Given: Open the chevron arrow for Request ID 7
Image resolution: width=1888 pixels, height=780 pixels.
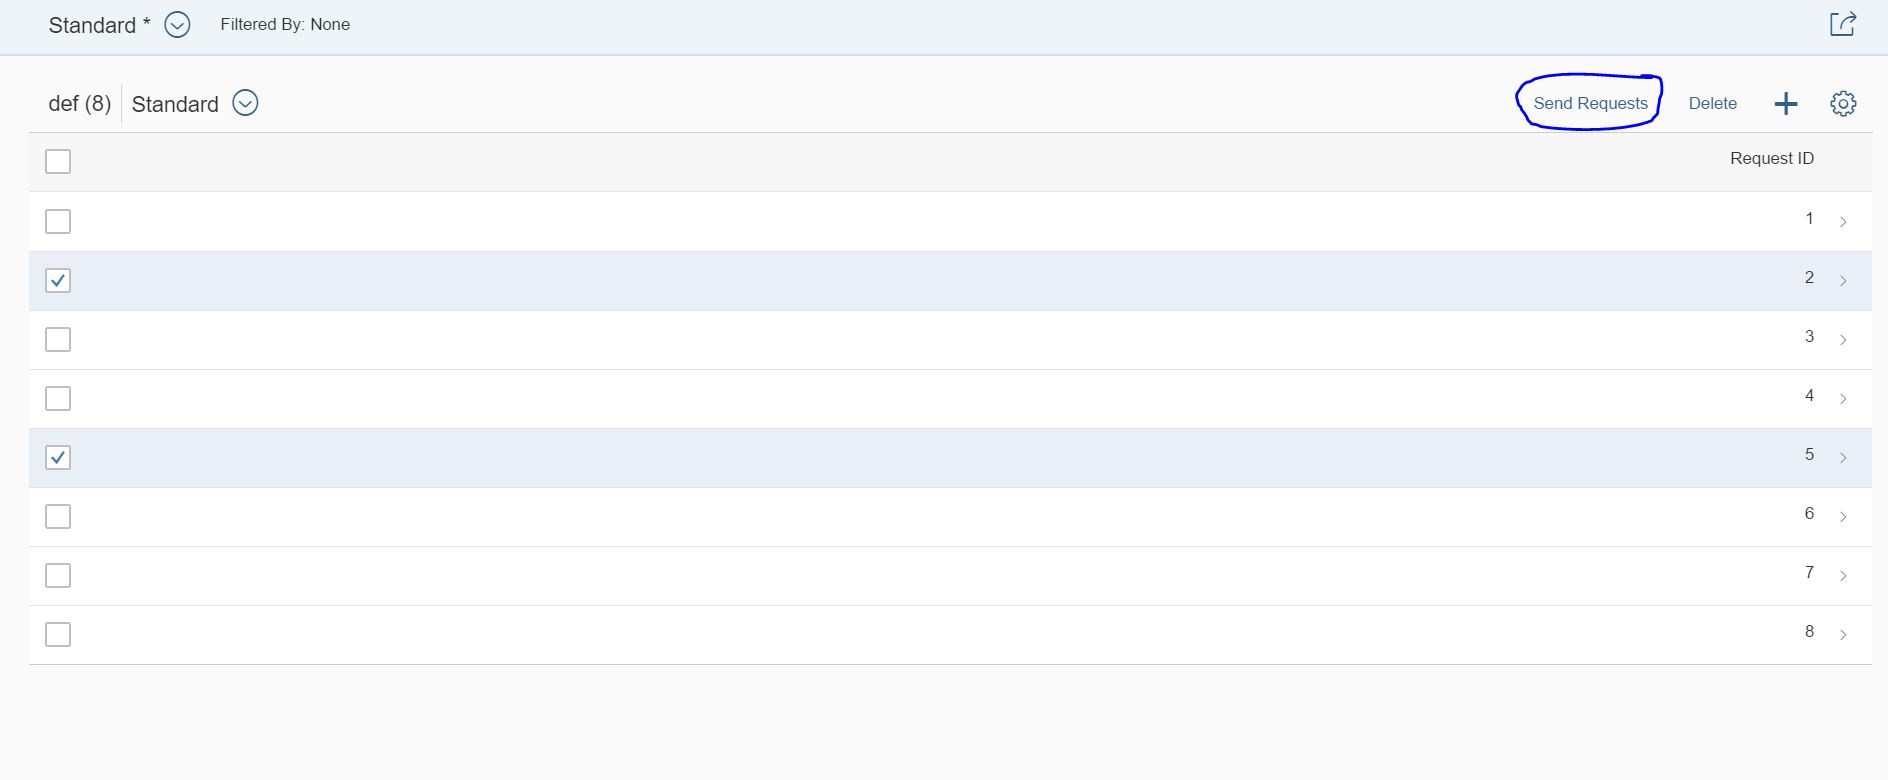Looking at the screenshot, I should (1844, 575).
